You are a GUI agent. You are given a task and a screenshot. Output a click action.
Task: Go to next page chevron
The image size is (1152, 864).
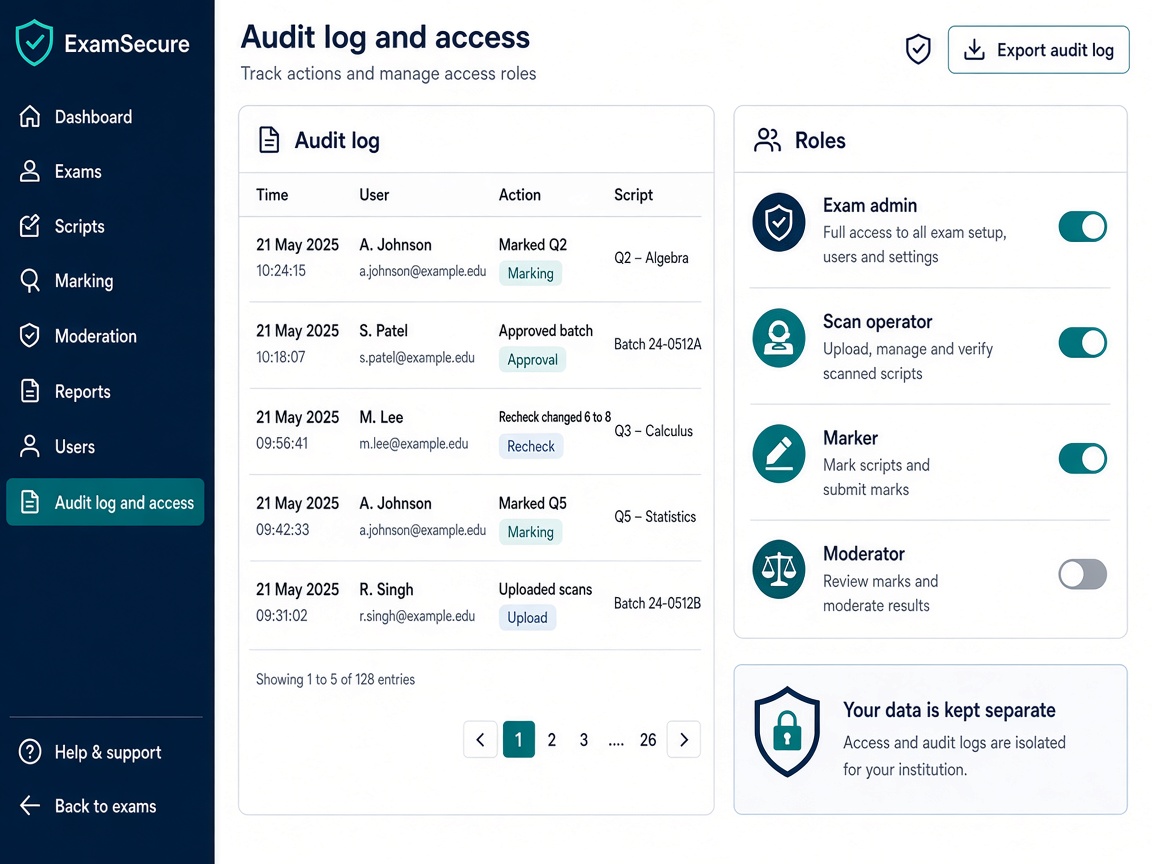683,739
